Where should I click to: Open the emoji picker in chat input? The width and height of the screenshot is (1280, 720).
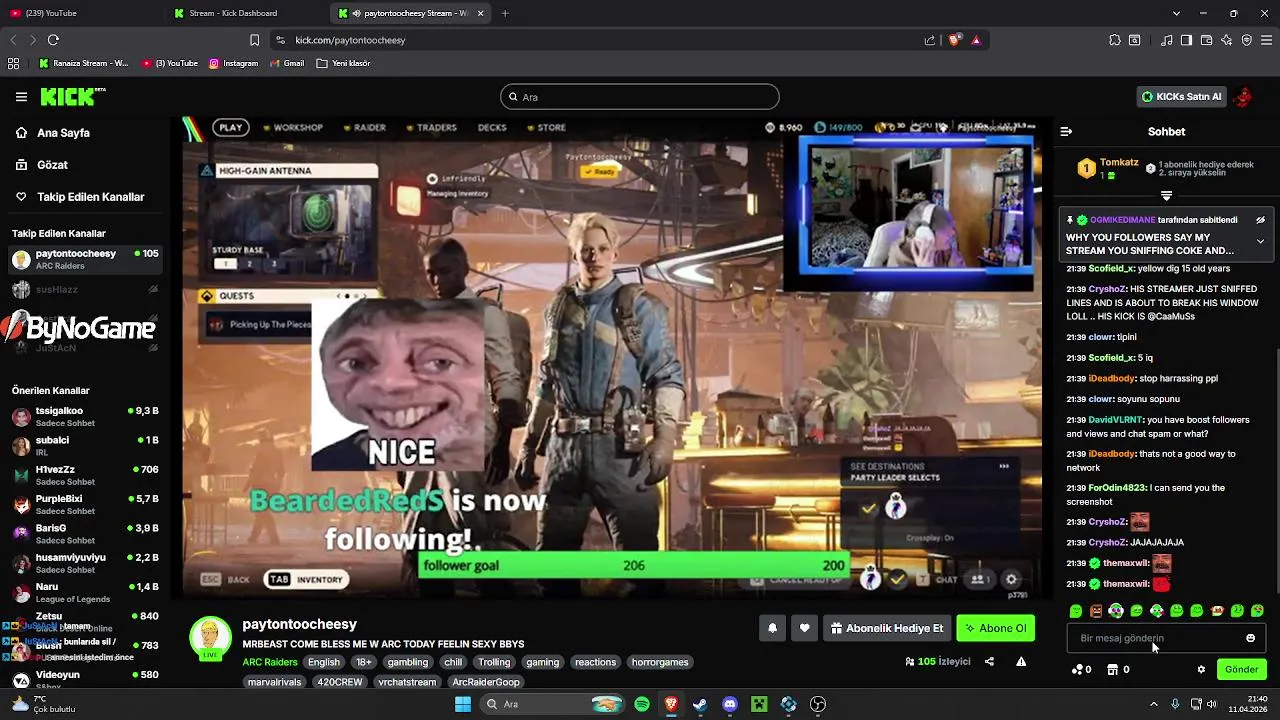1250,638
